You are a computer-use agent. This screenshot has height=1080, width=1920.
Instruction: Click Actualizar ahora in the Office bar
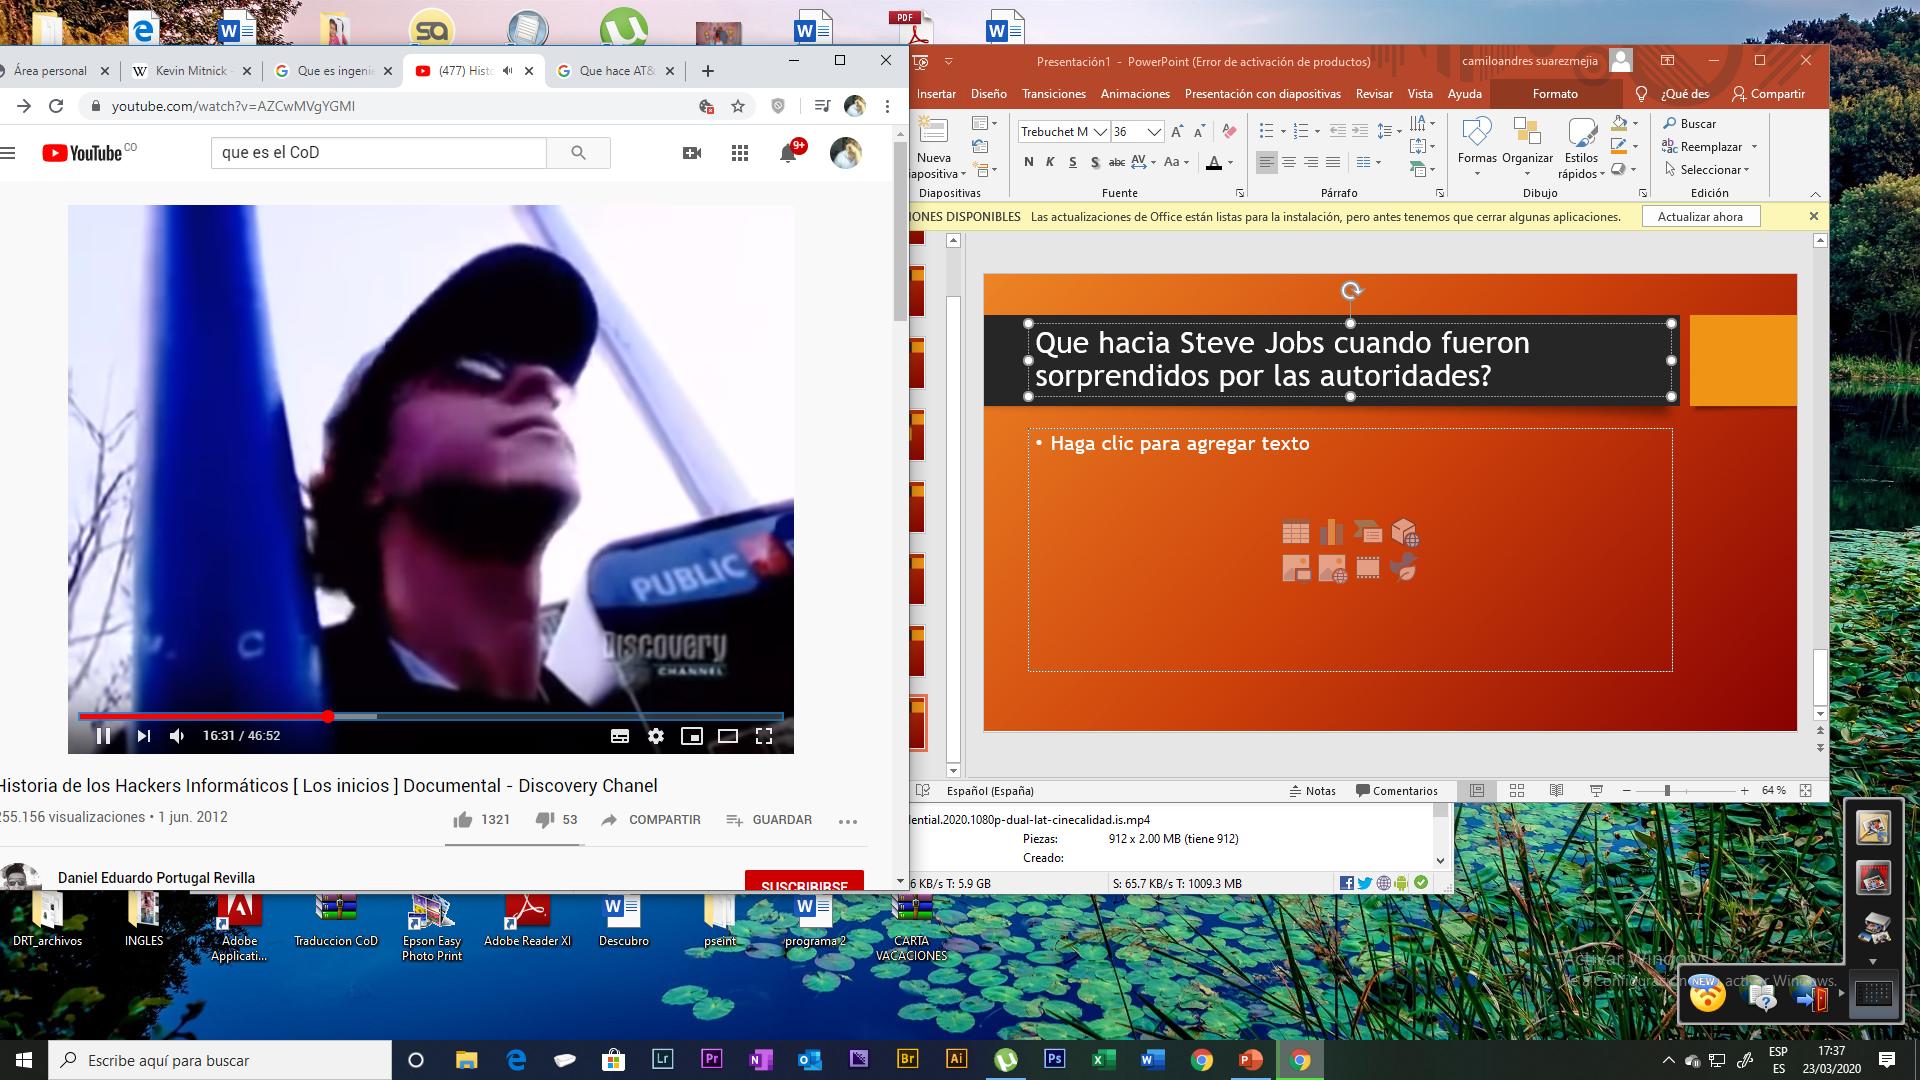pos(1700,217)
